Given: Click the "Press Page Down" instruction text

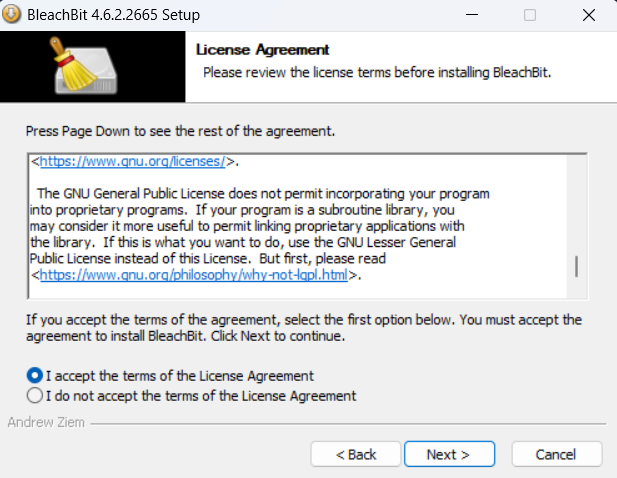Looking at the screenshot, I should point(180,131).
